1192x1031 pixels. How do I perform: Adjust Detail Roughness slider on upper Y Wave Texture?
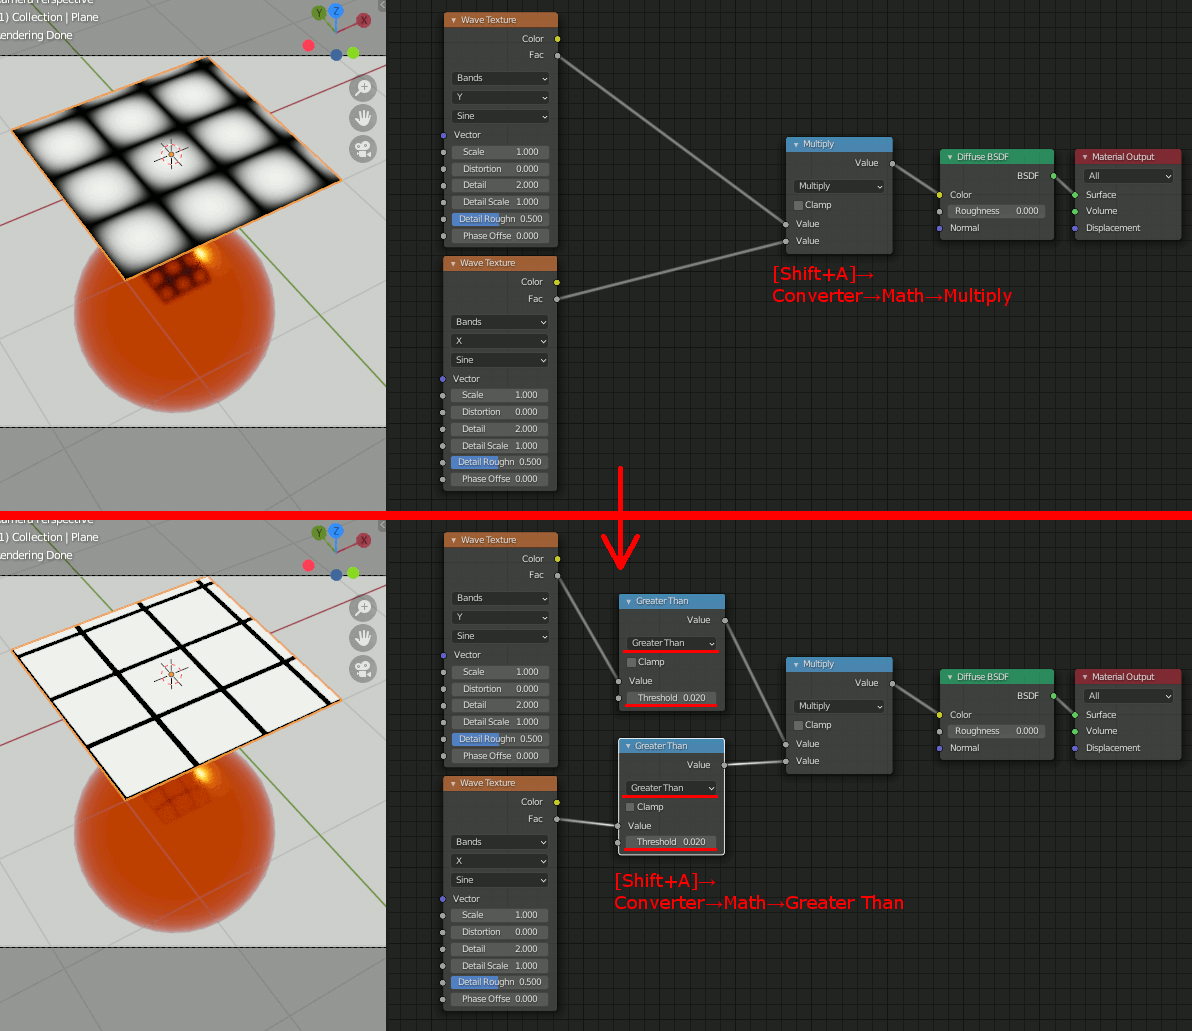500,219
